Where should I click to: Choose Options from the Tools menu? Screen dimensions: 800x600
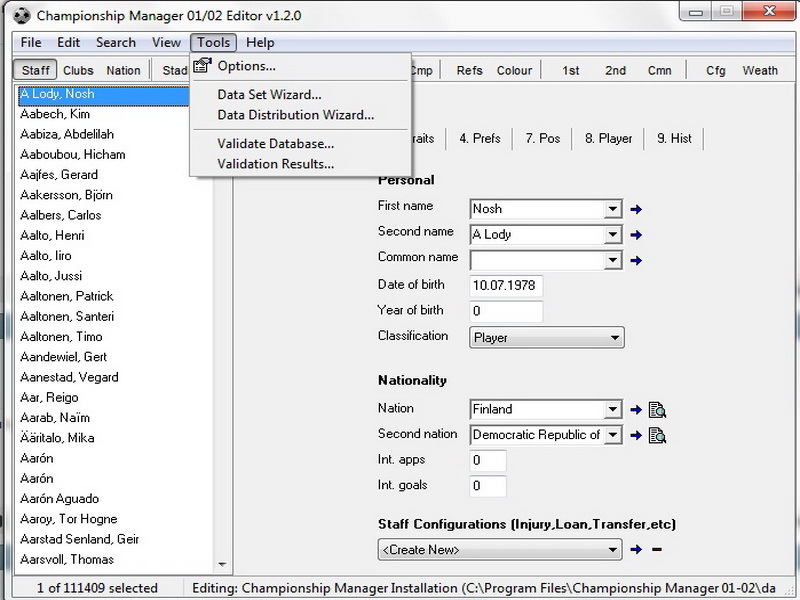tap(300, 66)
